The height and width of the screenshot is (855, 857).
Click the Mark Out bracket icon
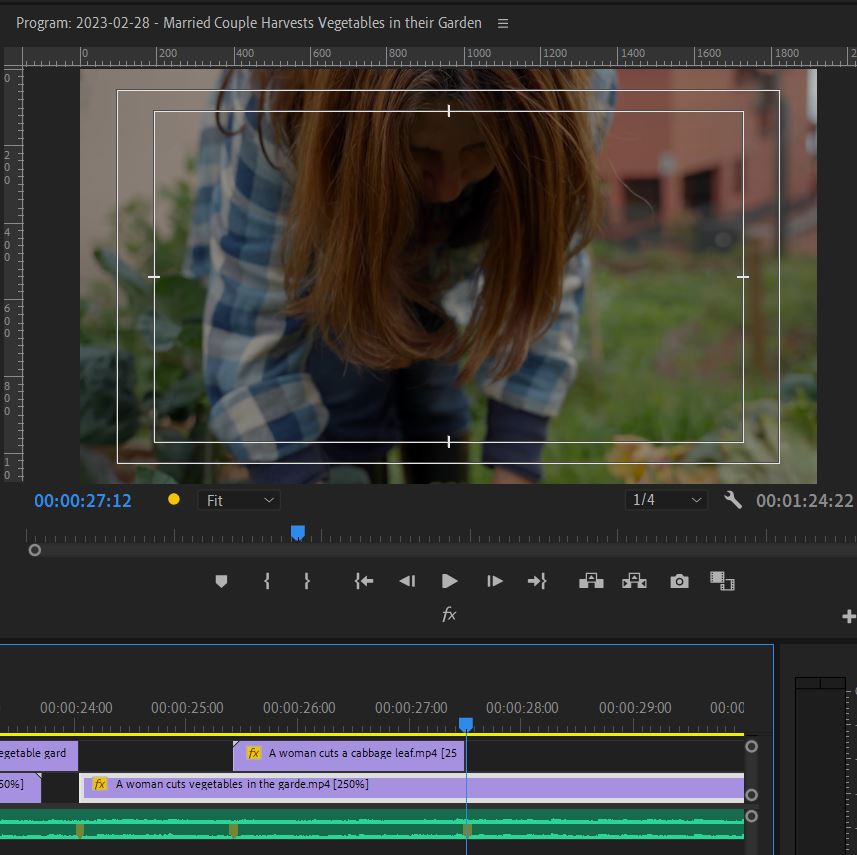pyautogui.click(x=307, y=581)
